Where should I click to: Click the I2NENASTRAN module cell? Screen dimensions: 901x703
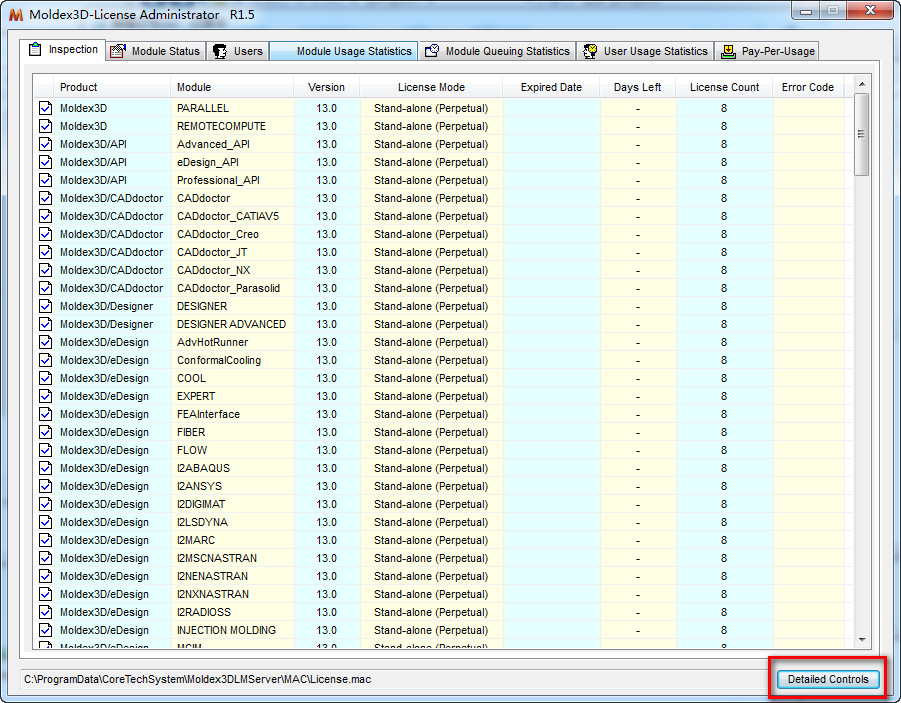[x=232, y=576]
